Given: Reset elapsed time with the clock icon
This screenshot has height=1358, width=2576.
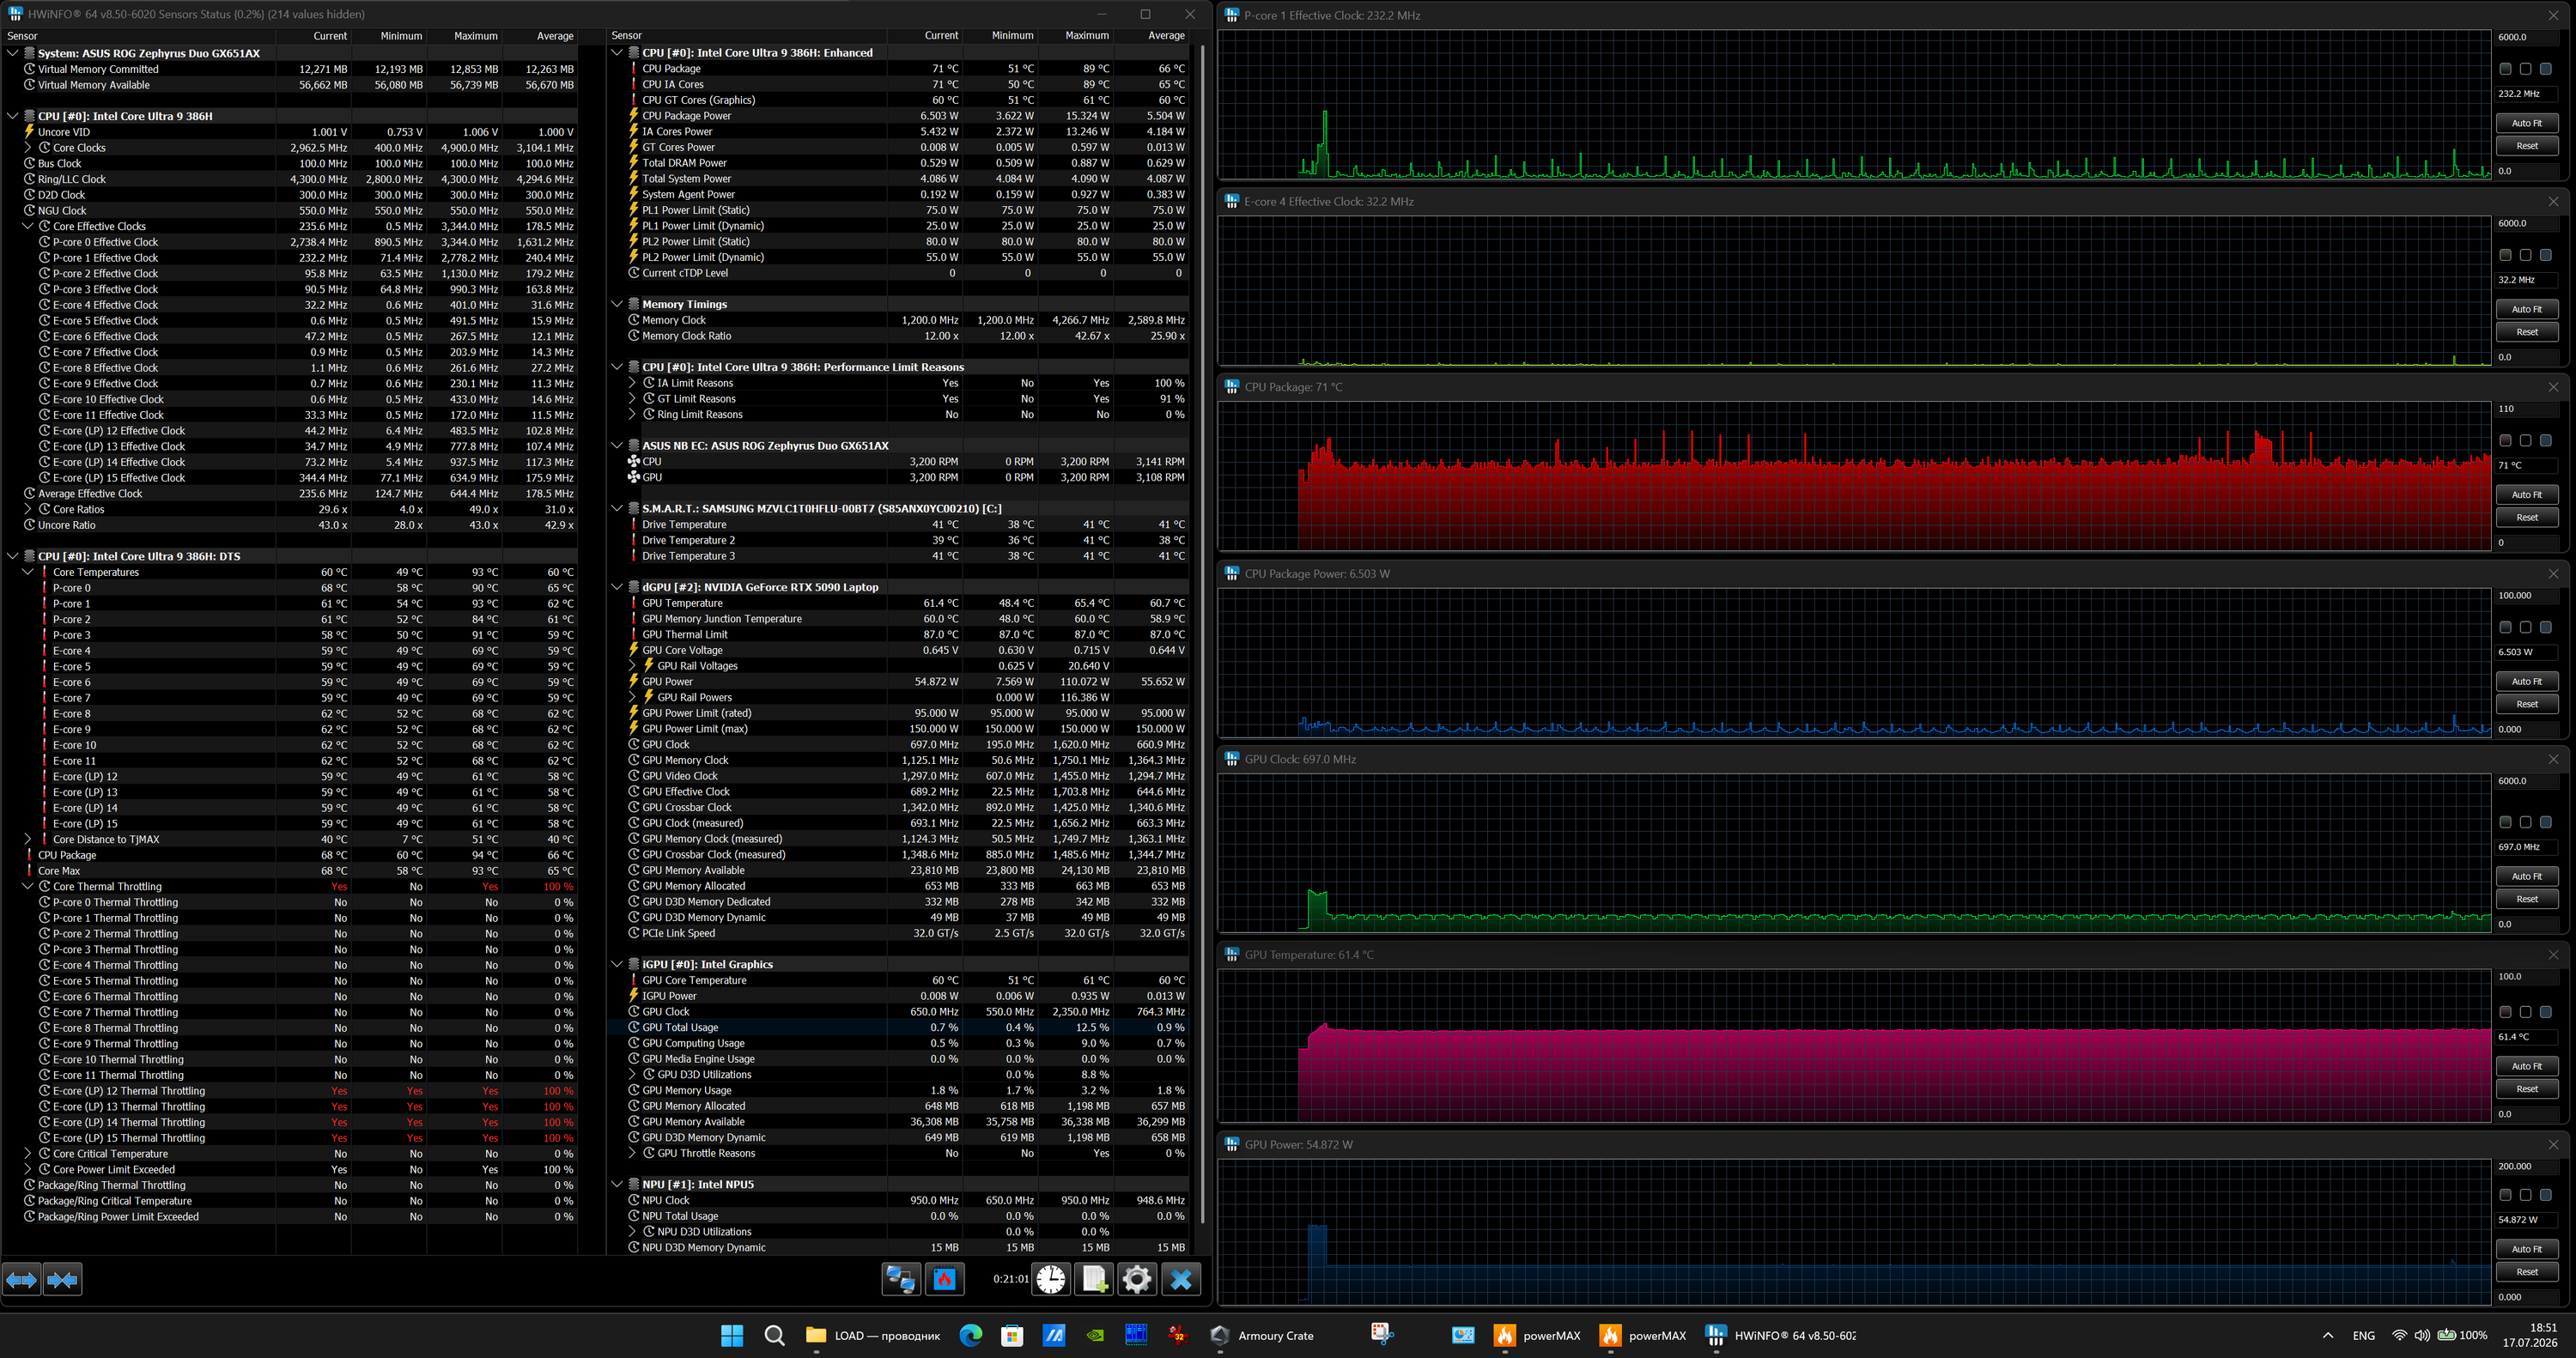Looking at the screenshot, I should [1050, 1279].
